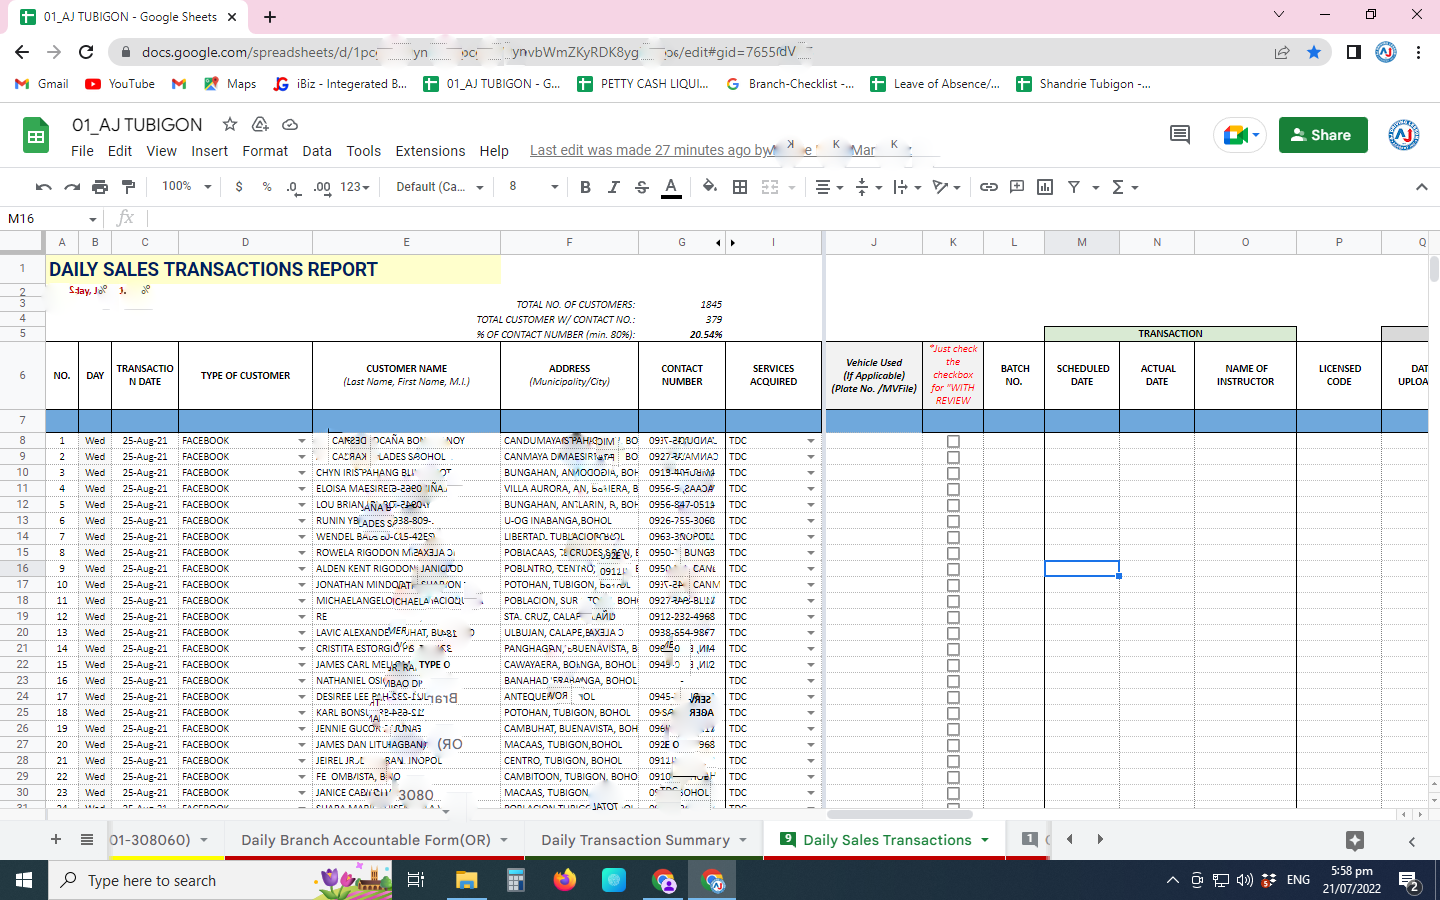The width and height of the screenshot is (1440, 900).
Task: Open Firefox from the taskbar
Action: 565,880
